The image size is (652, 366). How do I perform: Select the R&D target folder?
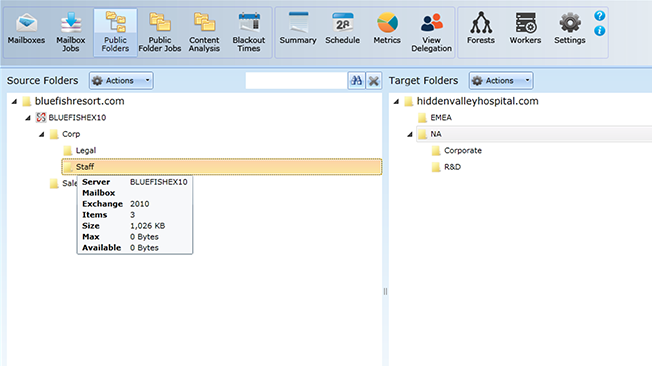tap(452, 167)
